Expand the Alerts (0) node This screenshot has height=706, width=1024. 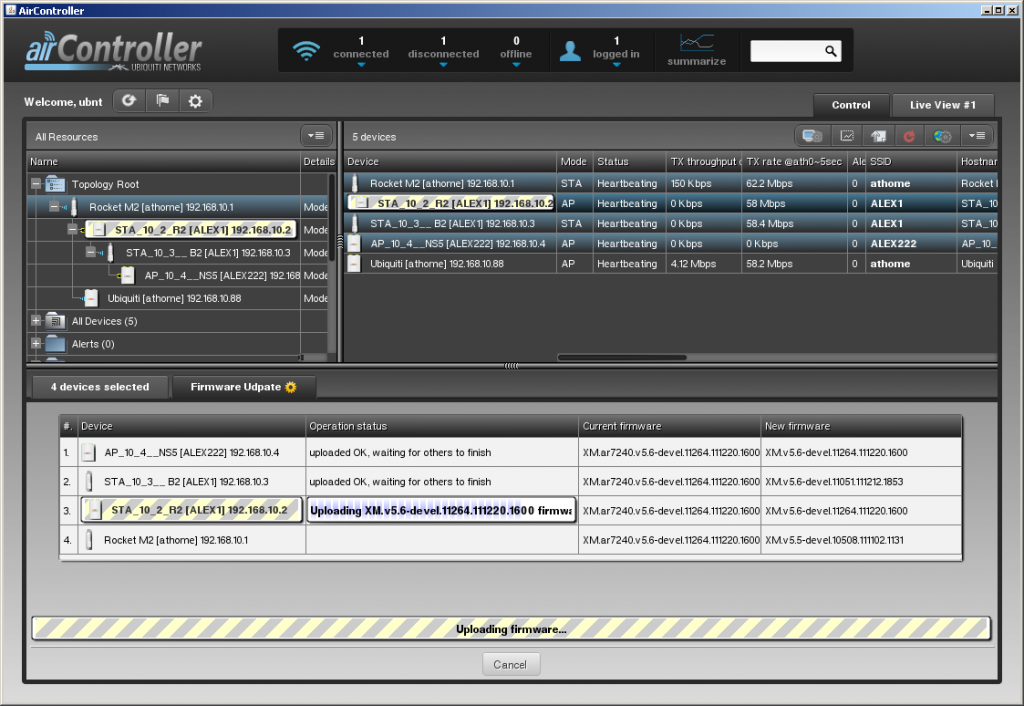[x=37, y=344]
